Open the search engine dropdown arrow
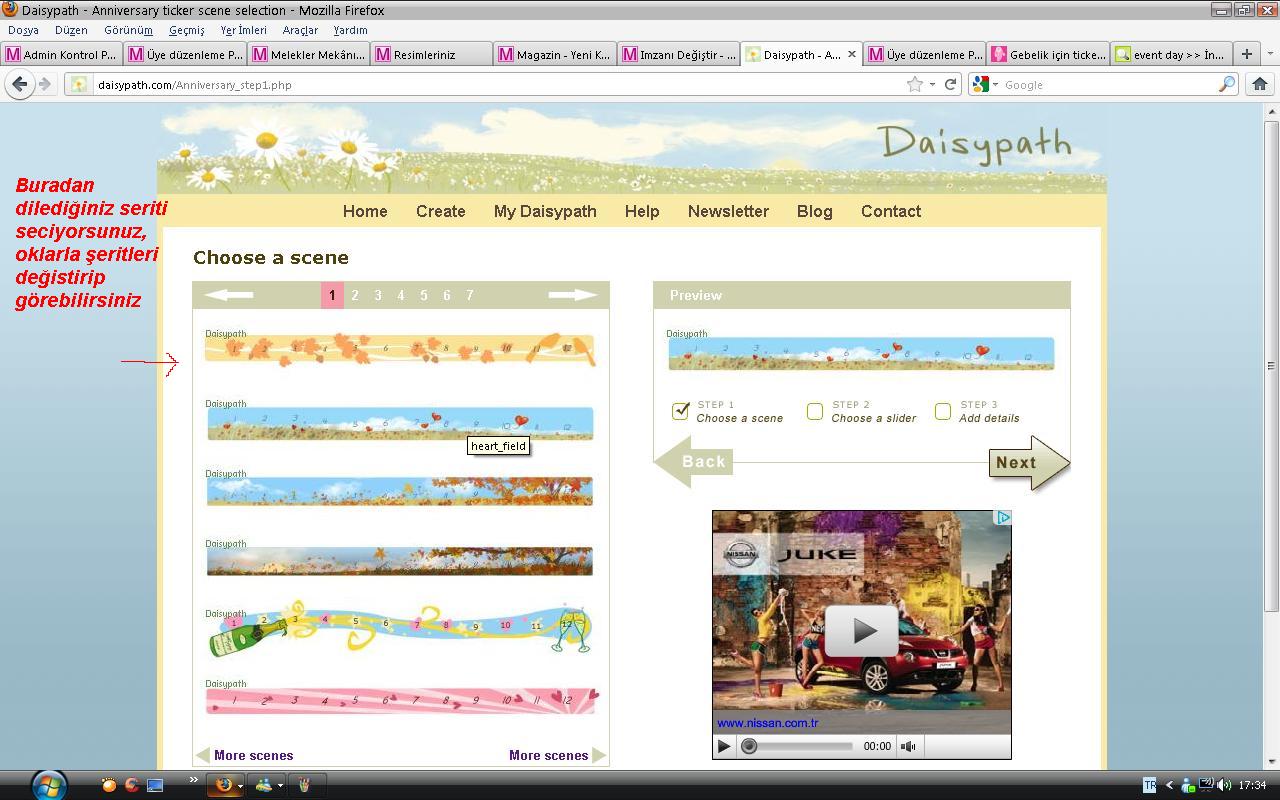 tap(995, 85)
